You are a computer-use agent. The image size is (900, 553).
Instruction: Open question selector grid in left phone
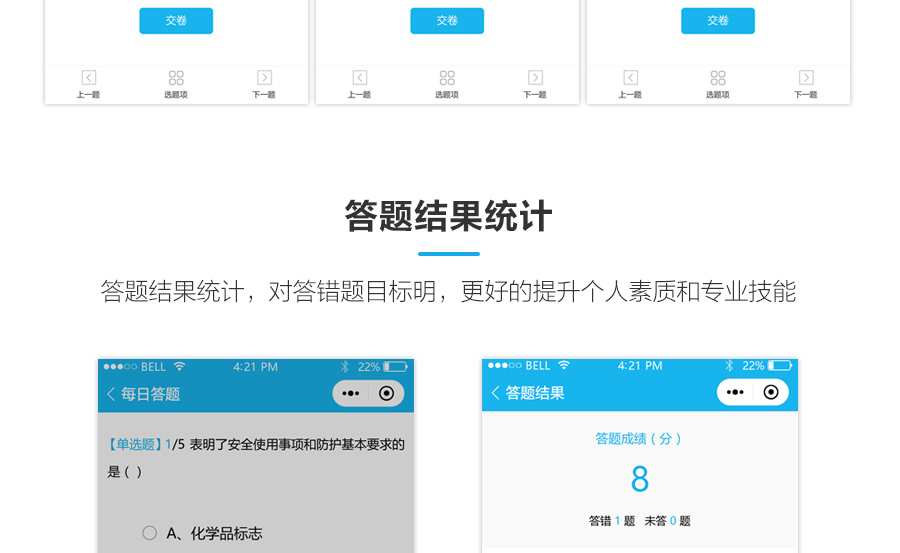[176, 78]
